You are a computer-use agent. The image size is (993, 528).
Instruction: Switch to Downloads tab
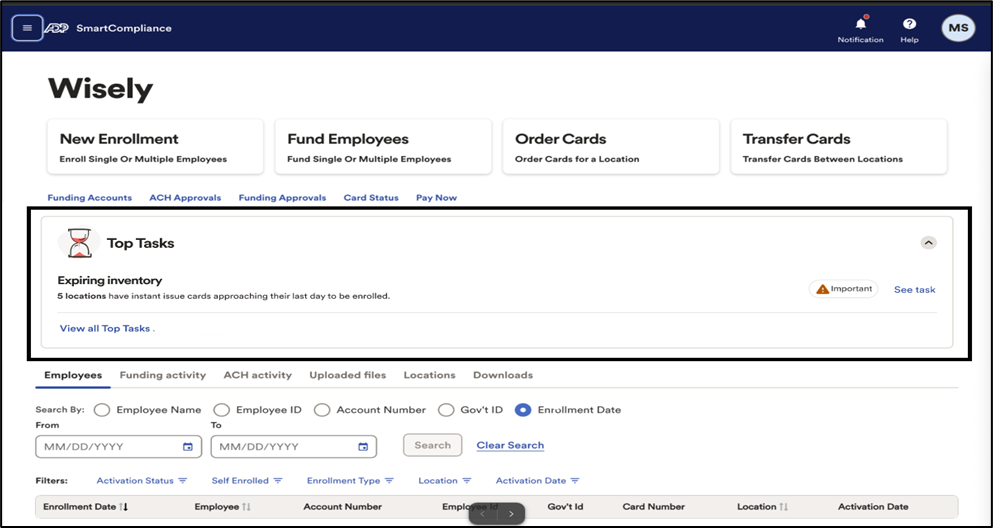pos(503,375)
